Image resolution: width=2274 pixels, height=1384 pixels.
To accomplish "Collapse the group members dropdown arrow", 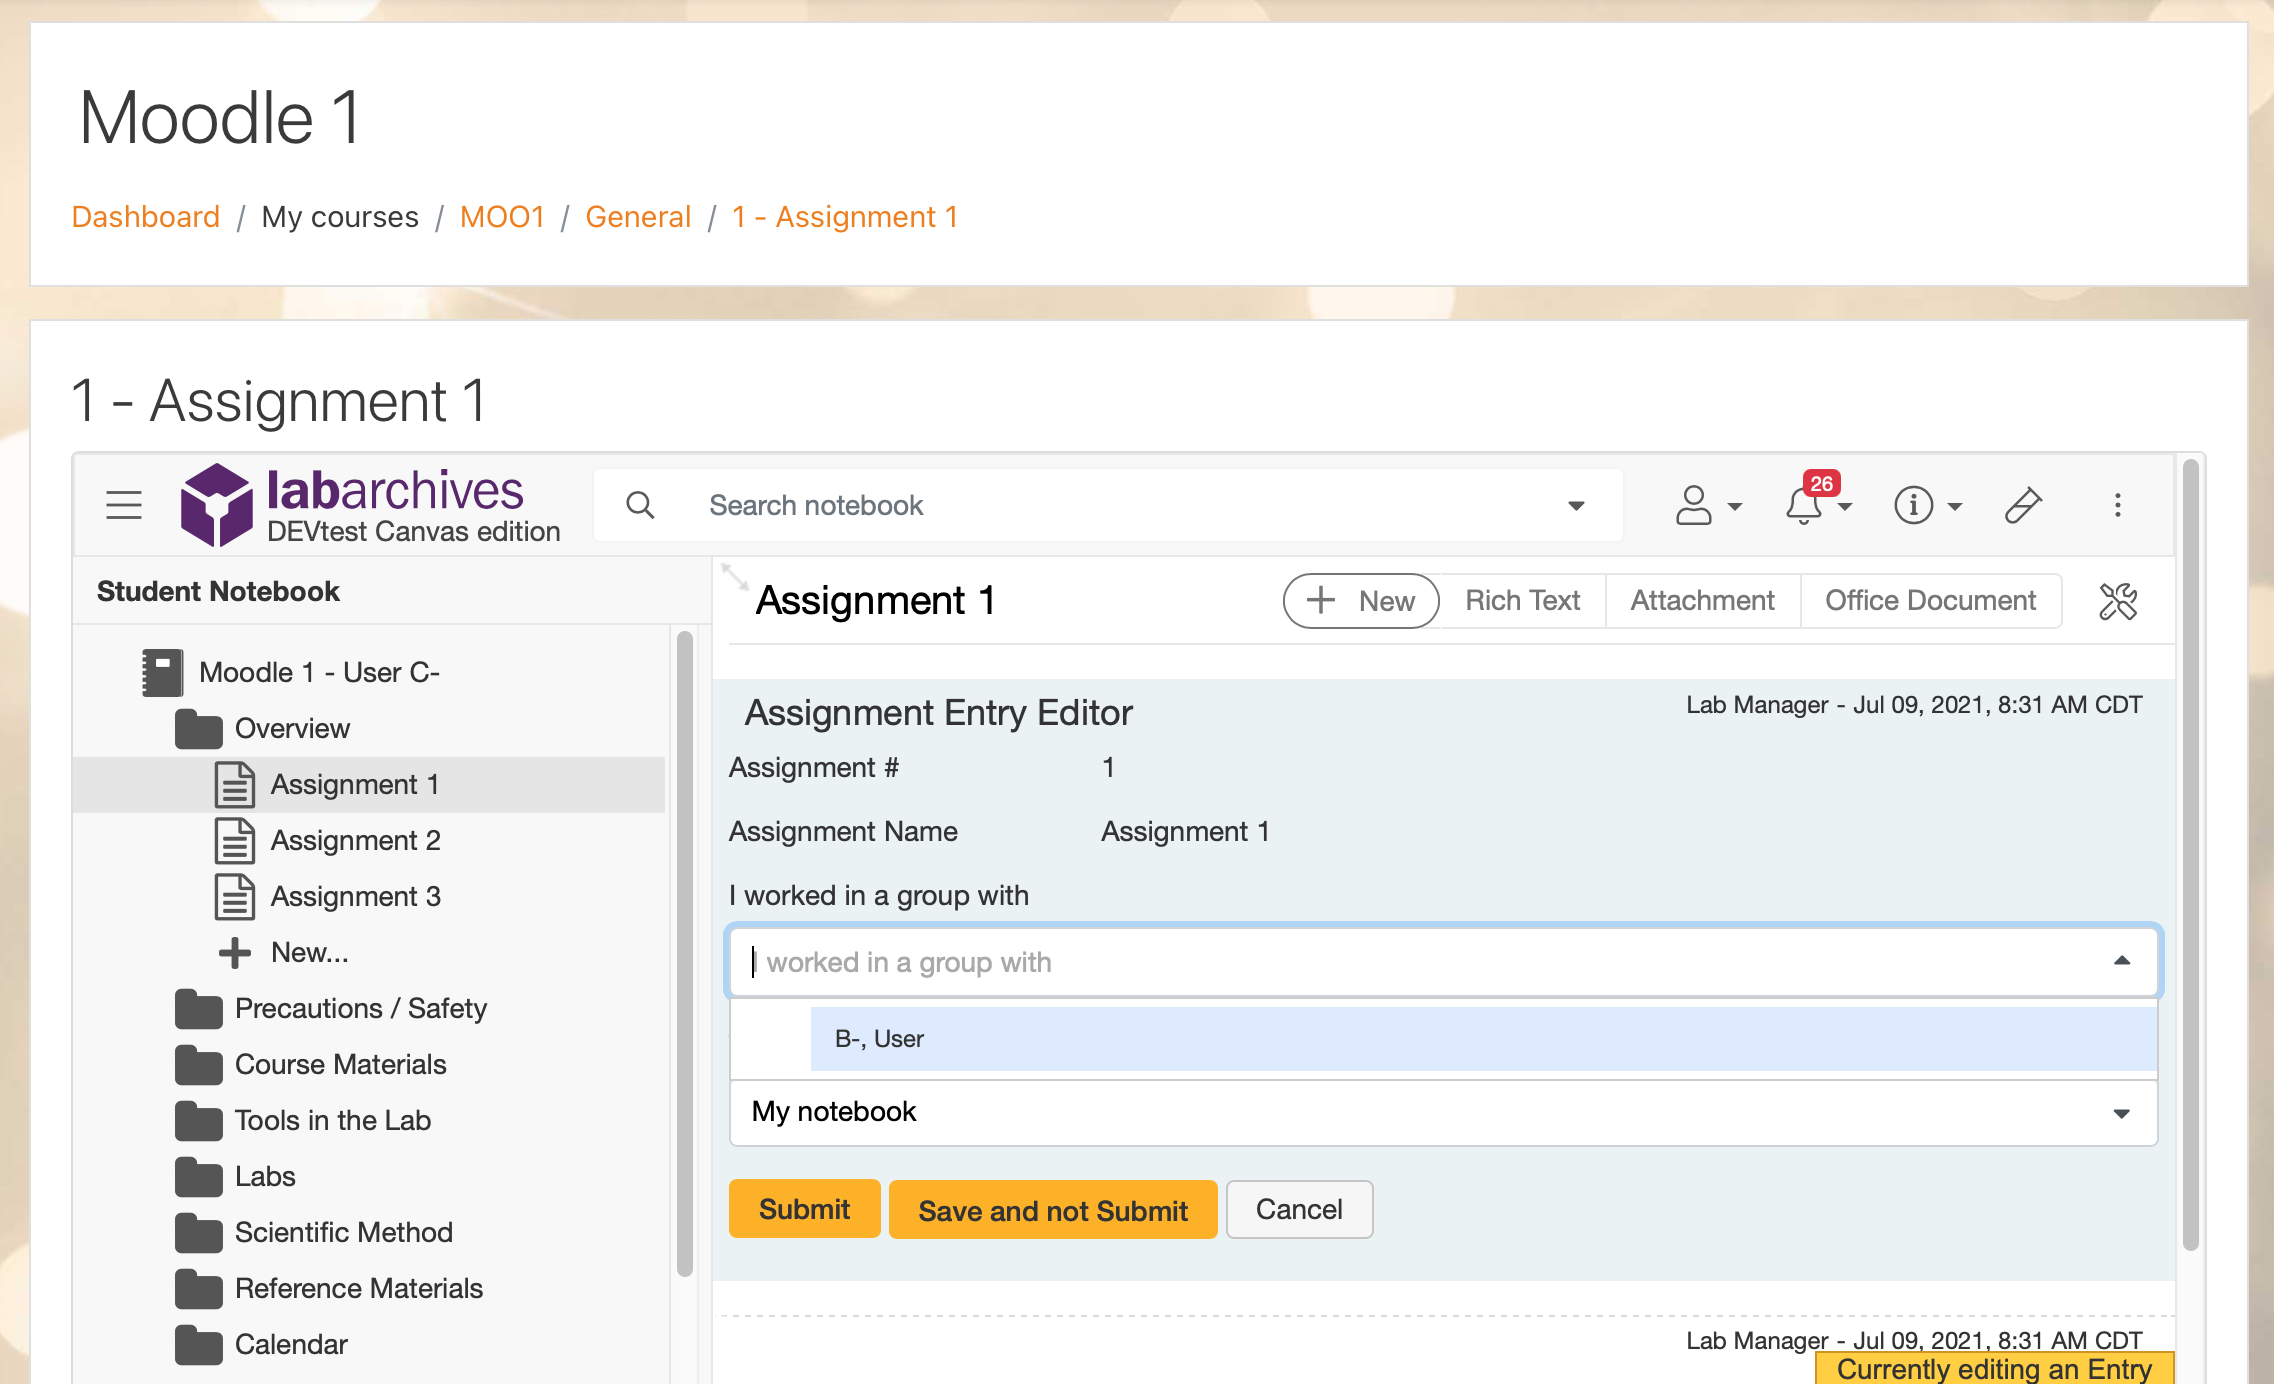I will 2122,961.
